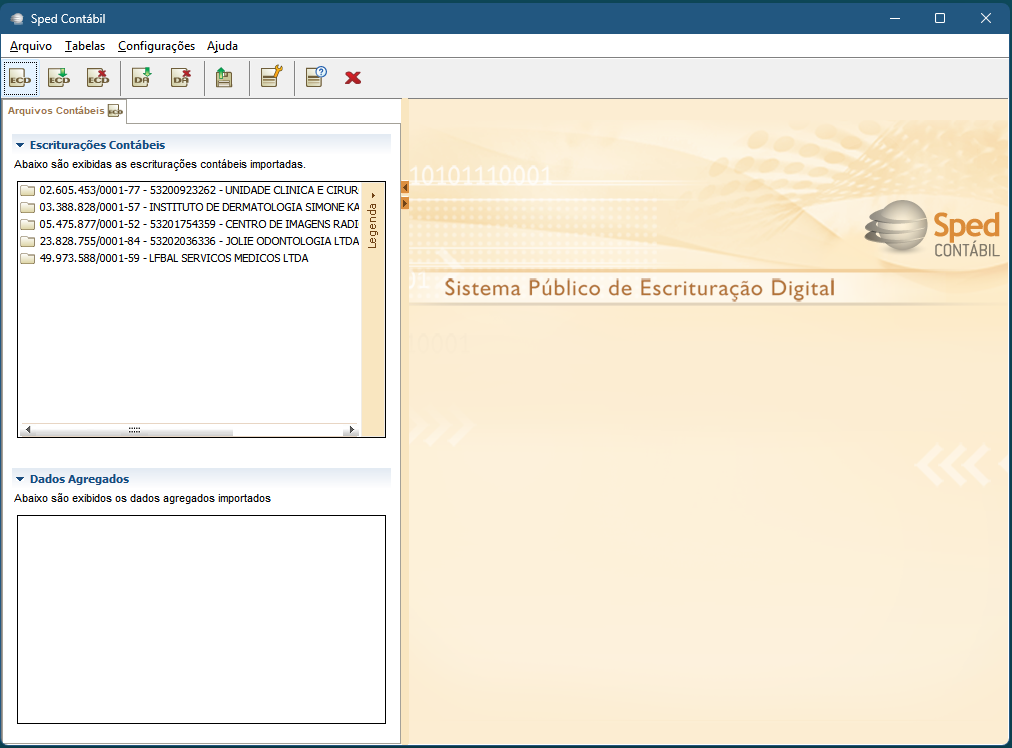Select the 05.475.877/0001-52 CENTRO DE IMAGENS entry

pos(199,225)
